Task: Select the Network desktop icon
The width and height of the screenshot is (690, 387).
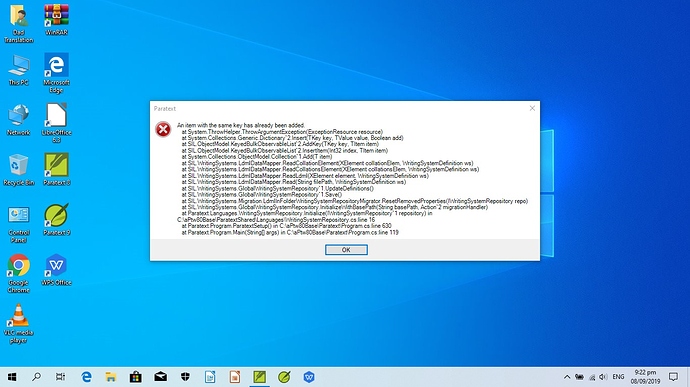Action: point(18,120)
